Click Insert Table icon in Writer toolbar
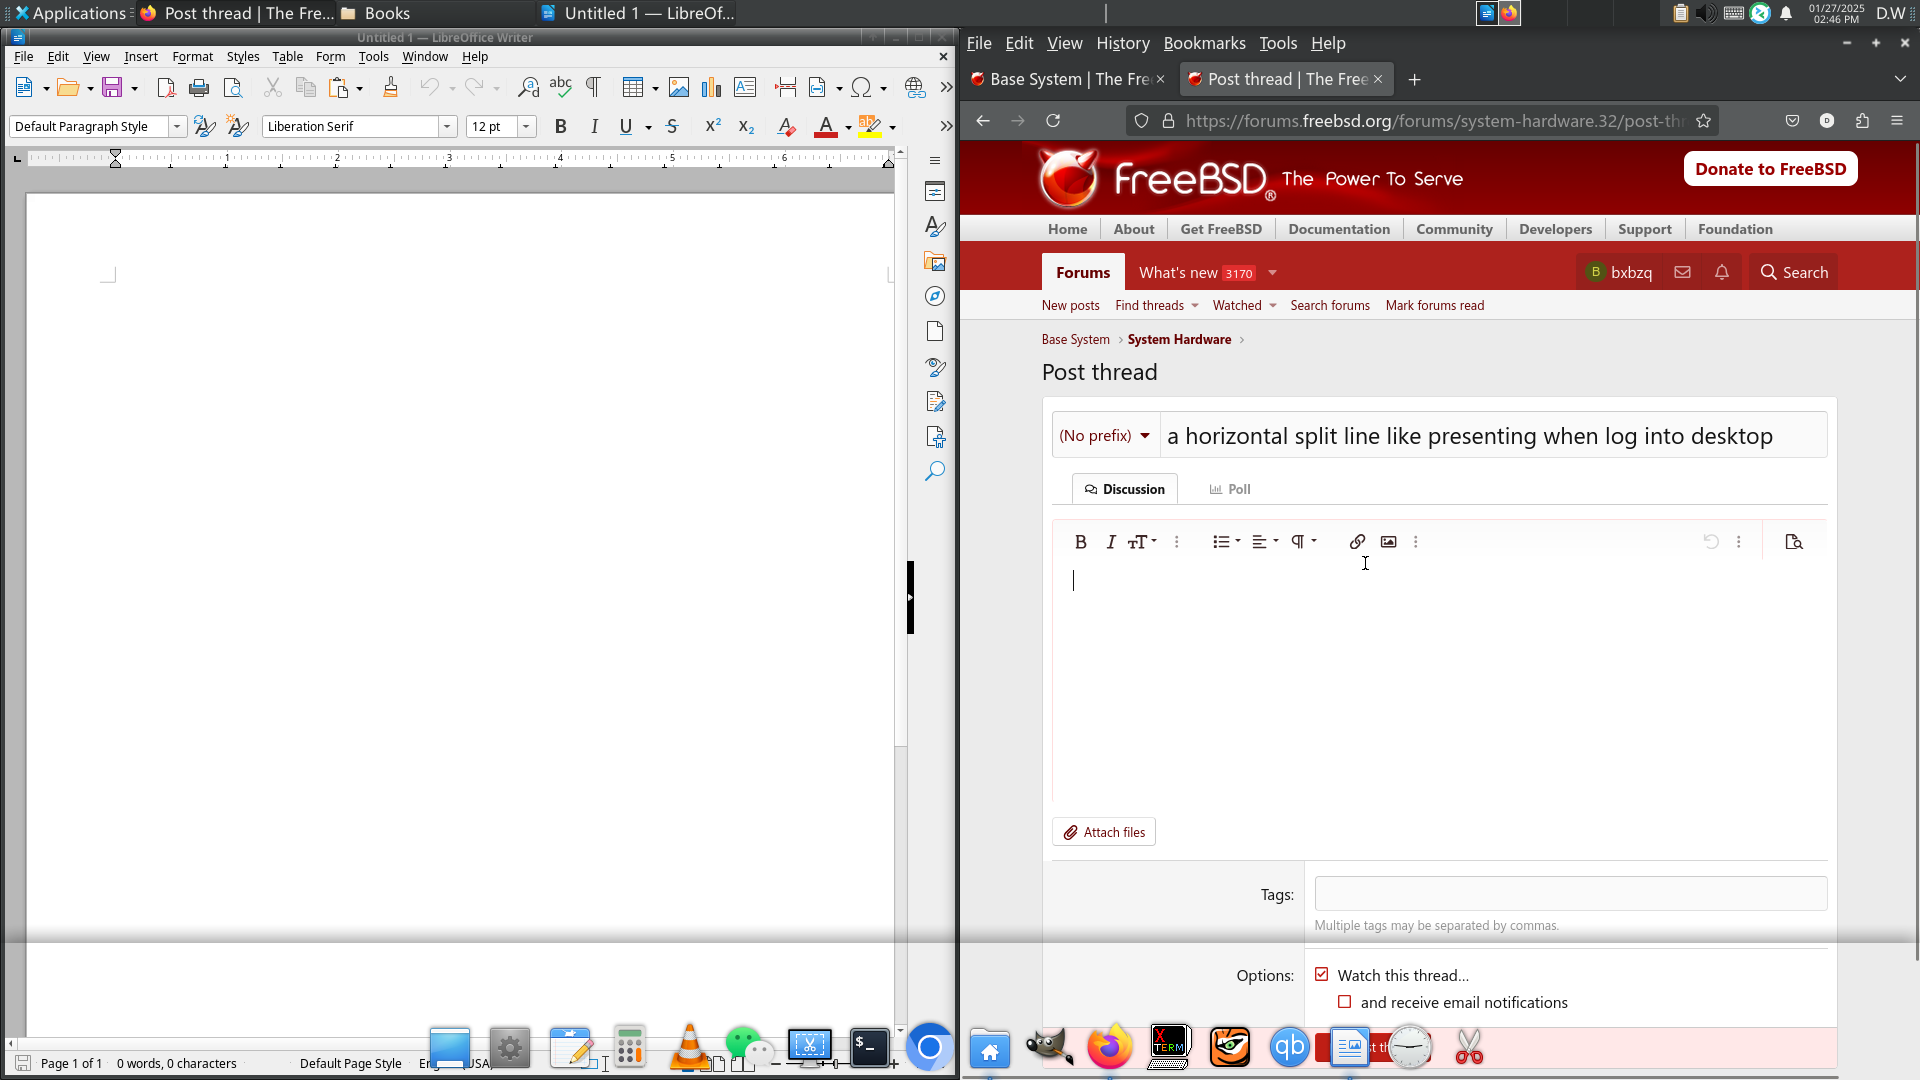 632,88
